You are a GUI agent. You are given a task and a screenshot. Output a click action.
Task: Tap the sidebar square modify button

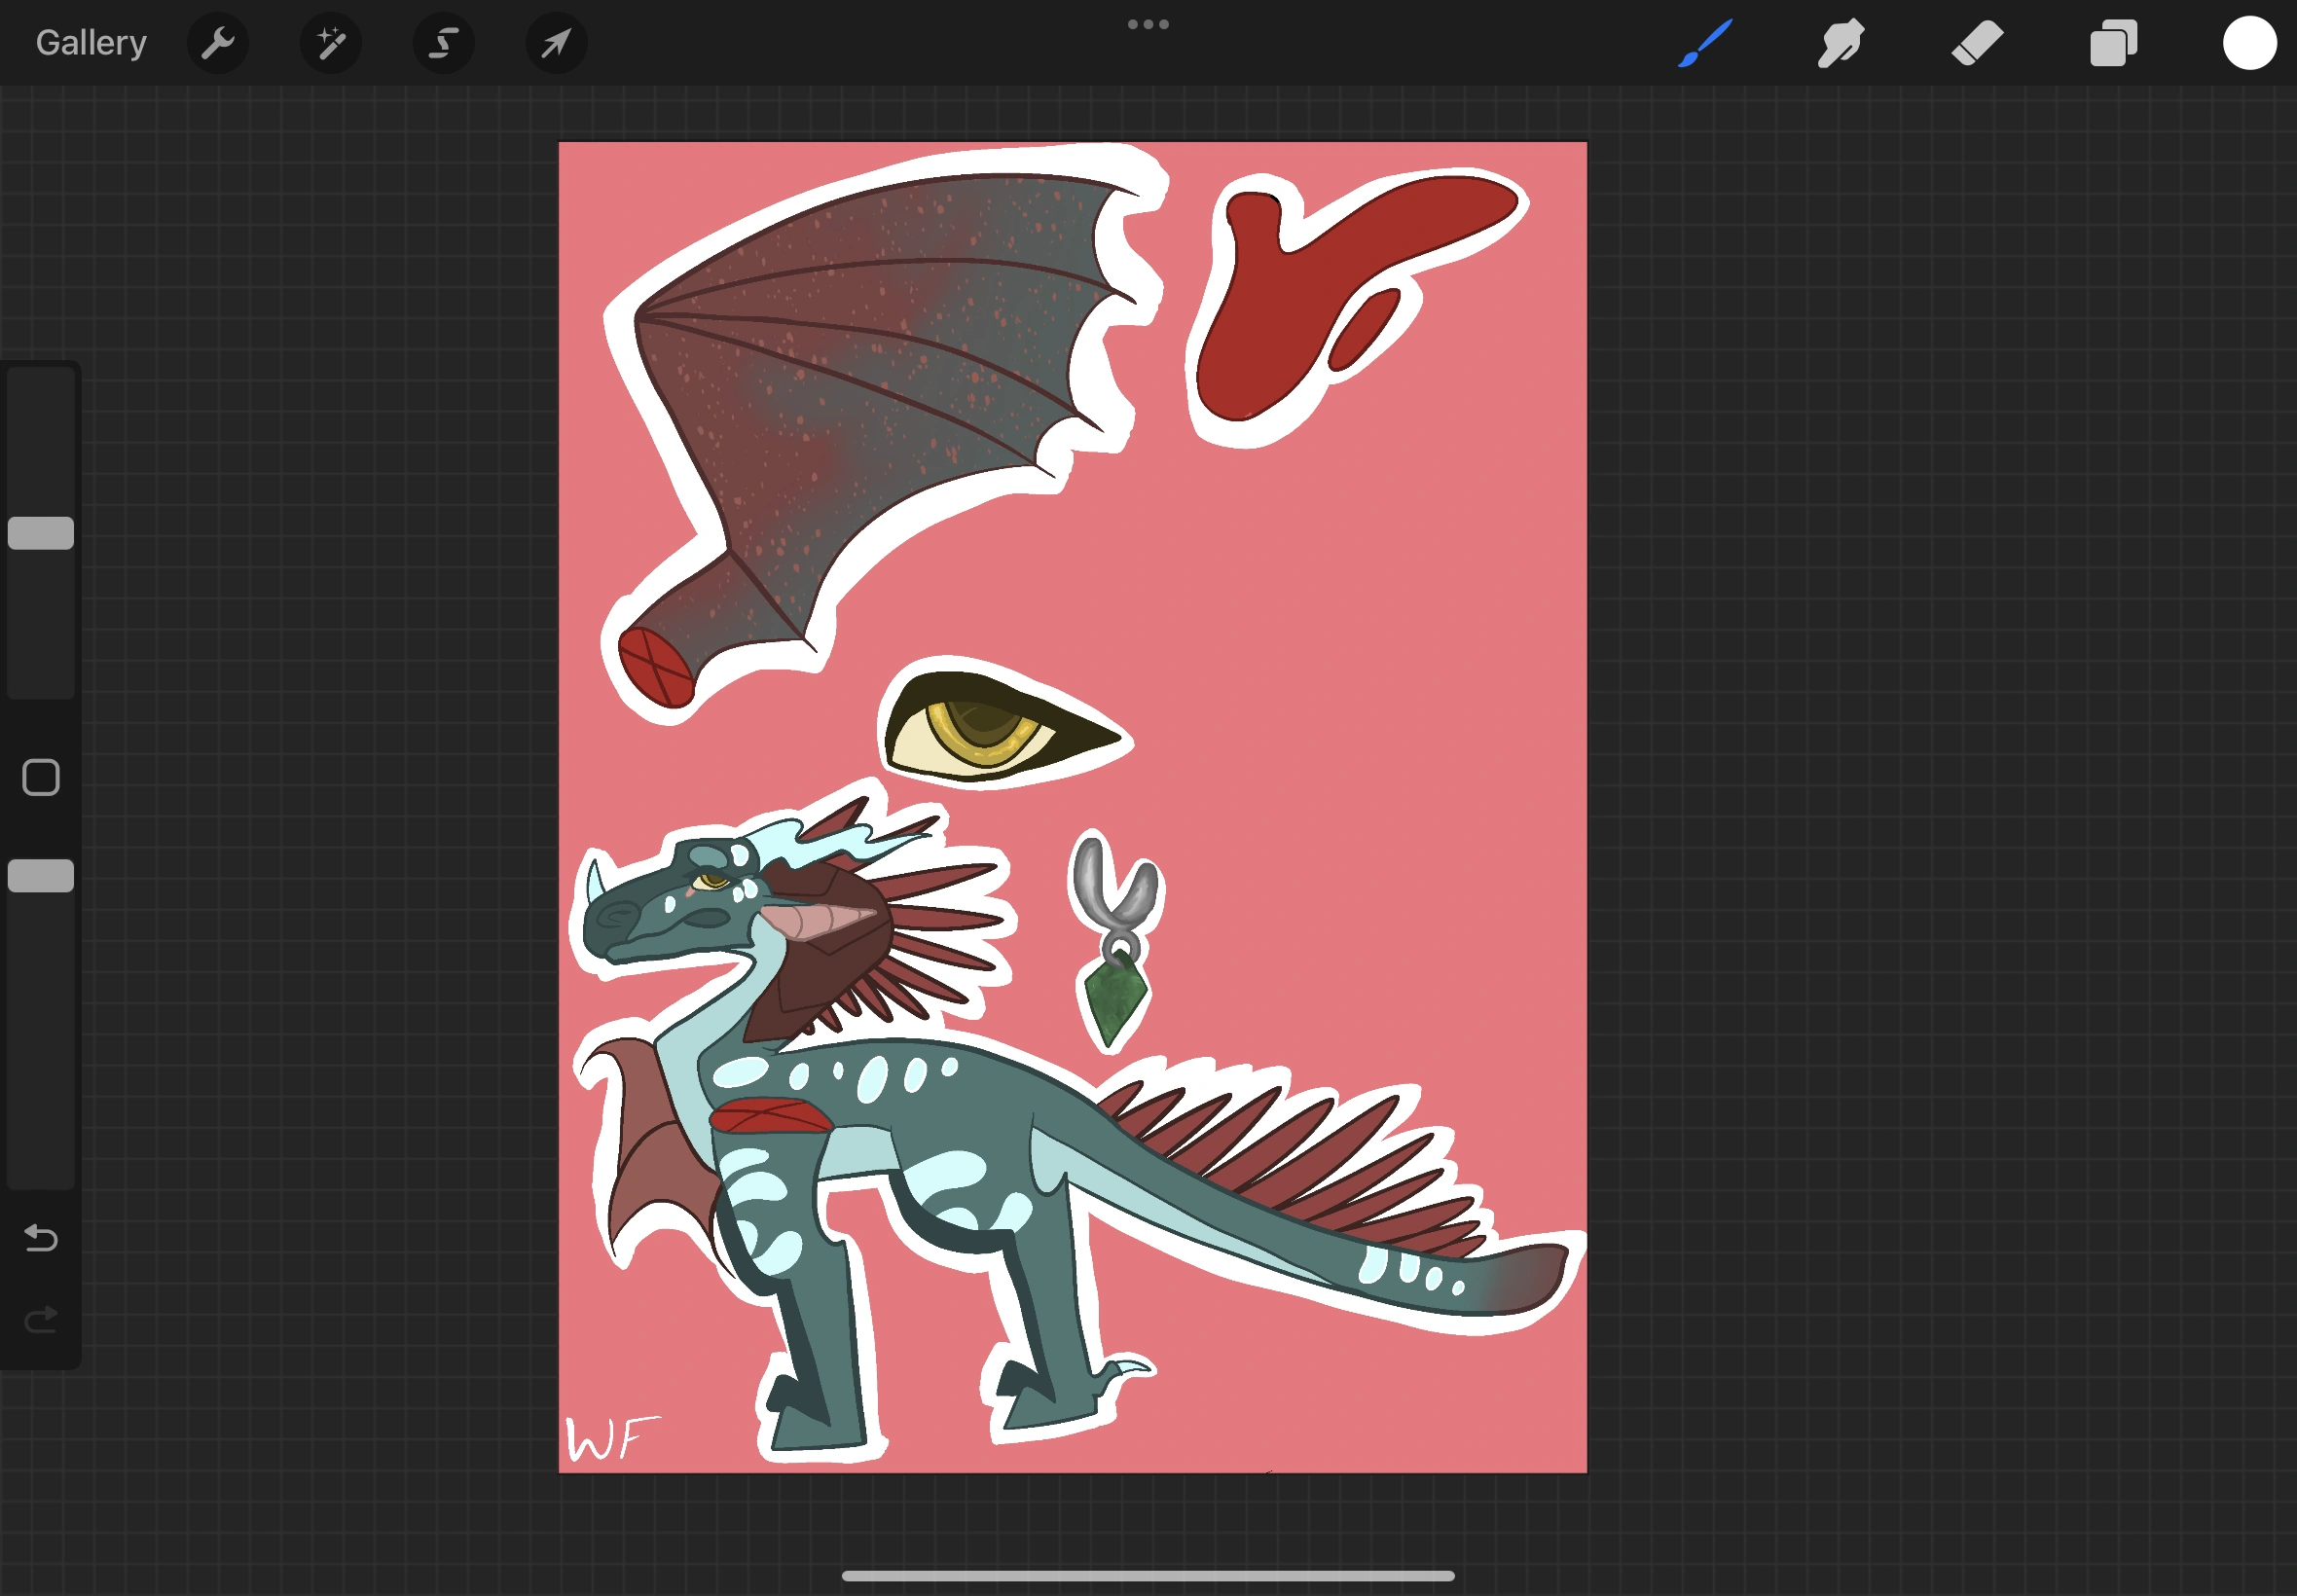pos(41,777)
